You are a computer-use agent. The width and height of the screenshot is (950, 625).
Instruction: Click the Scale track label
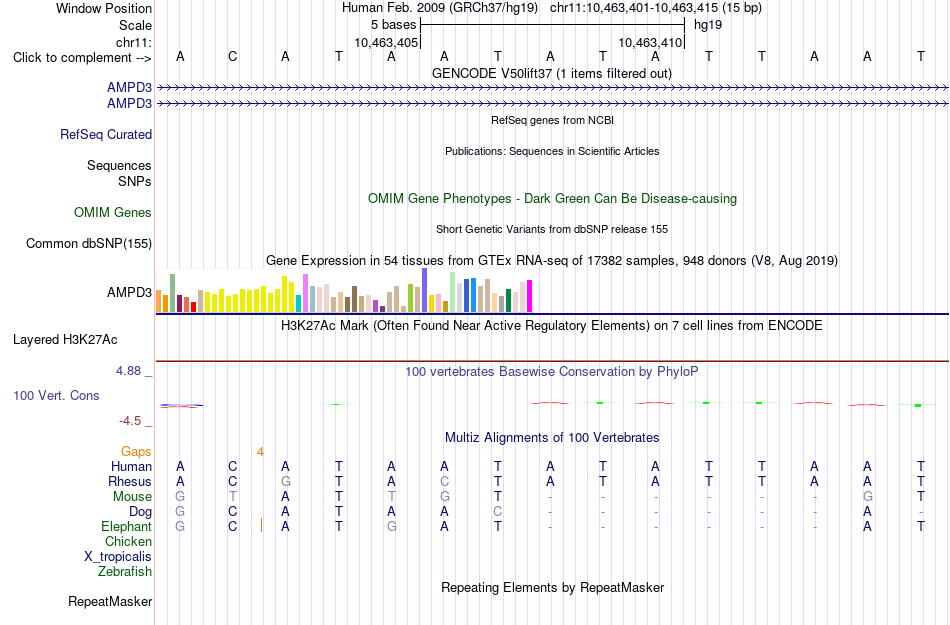pyautogui.click(x=135, y=25)
